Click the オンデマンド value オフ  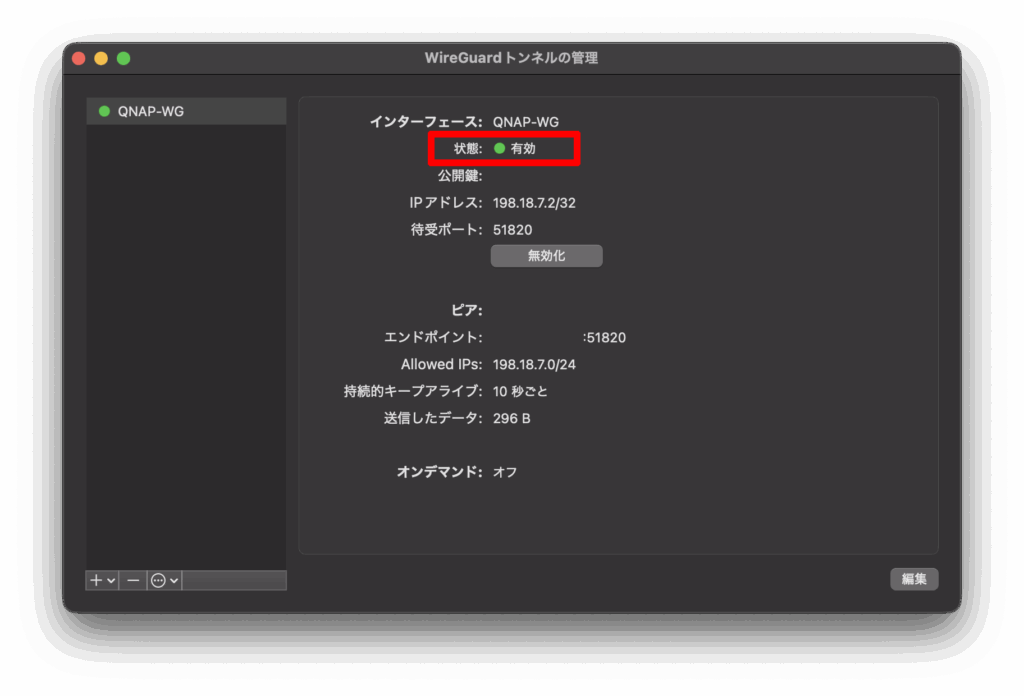click(505, 472)
